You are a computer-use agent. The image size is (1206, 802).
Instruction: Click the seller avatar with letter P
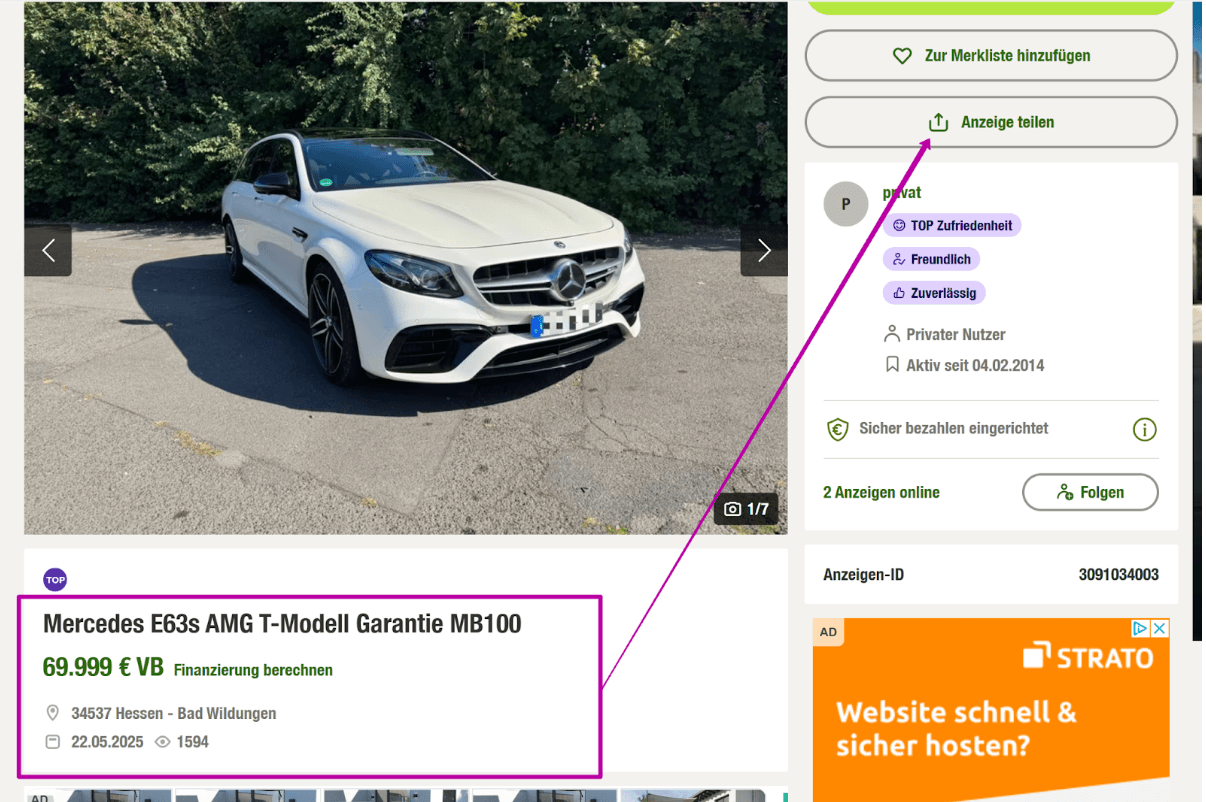[846, 204]
